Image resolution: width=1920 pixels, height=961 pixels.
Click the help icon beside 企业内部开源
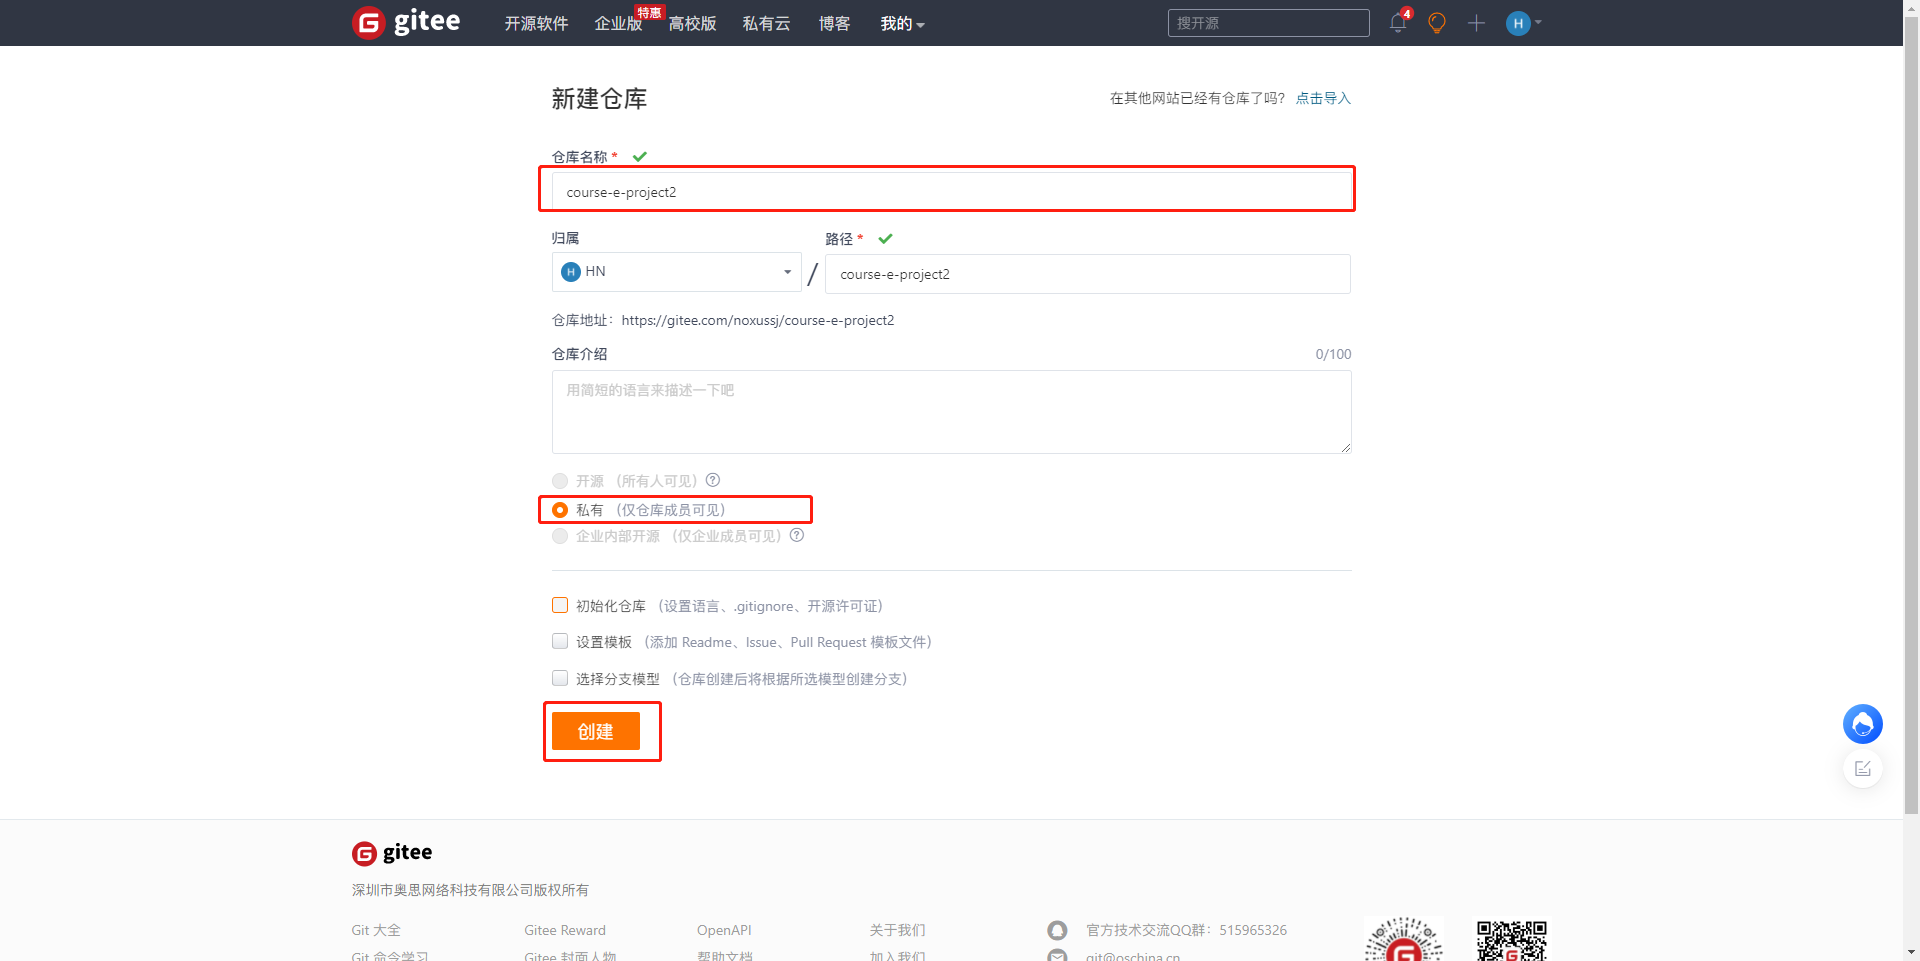797,535
